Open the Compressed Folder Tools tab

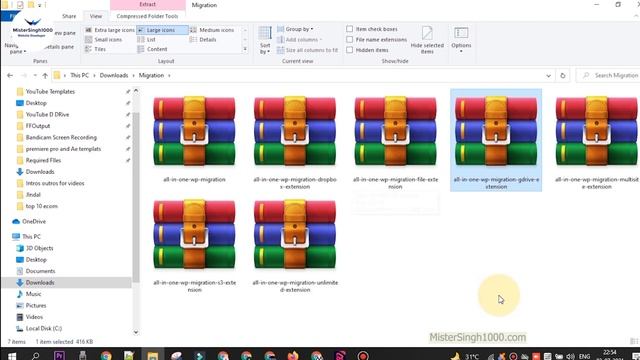(147, 16)
